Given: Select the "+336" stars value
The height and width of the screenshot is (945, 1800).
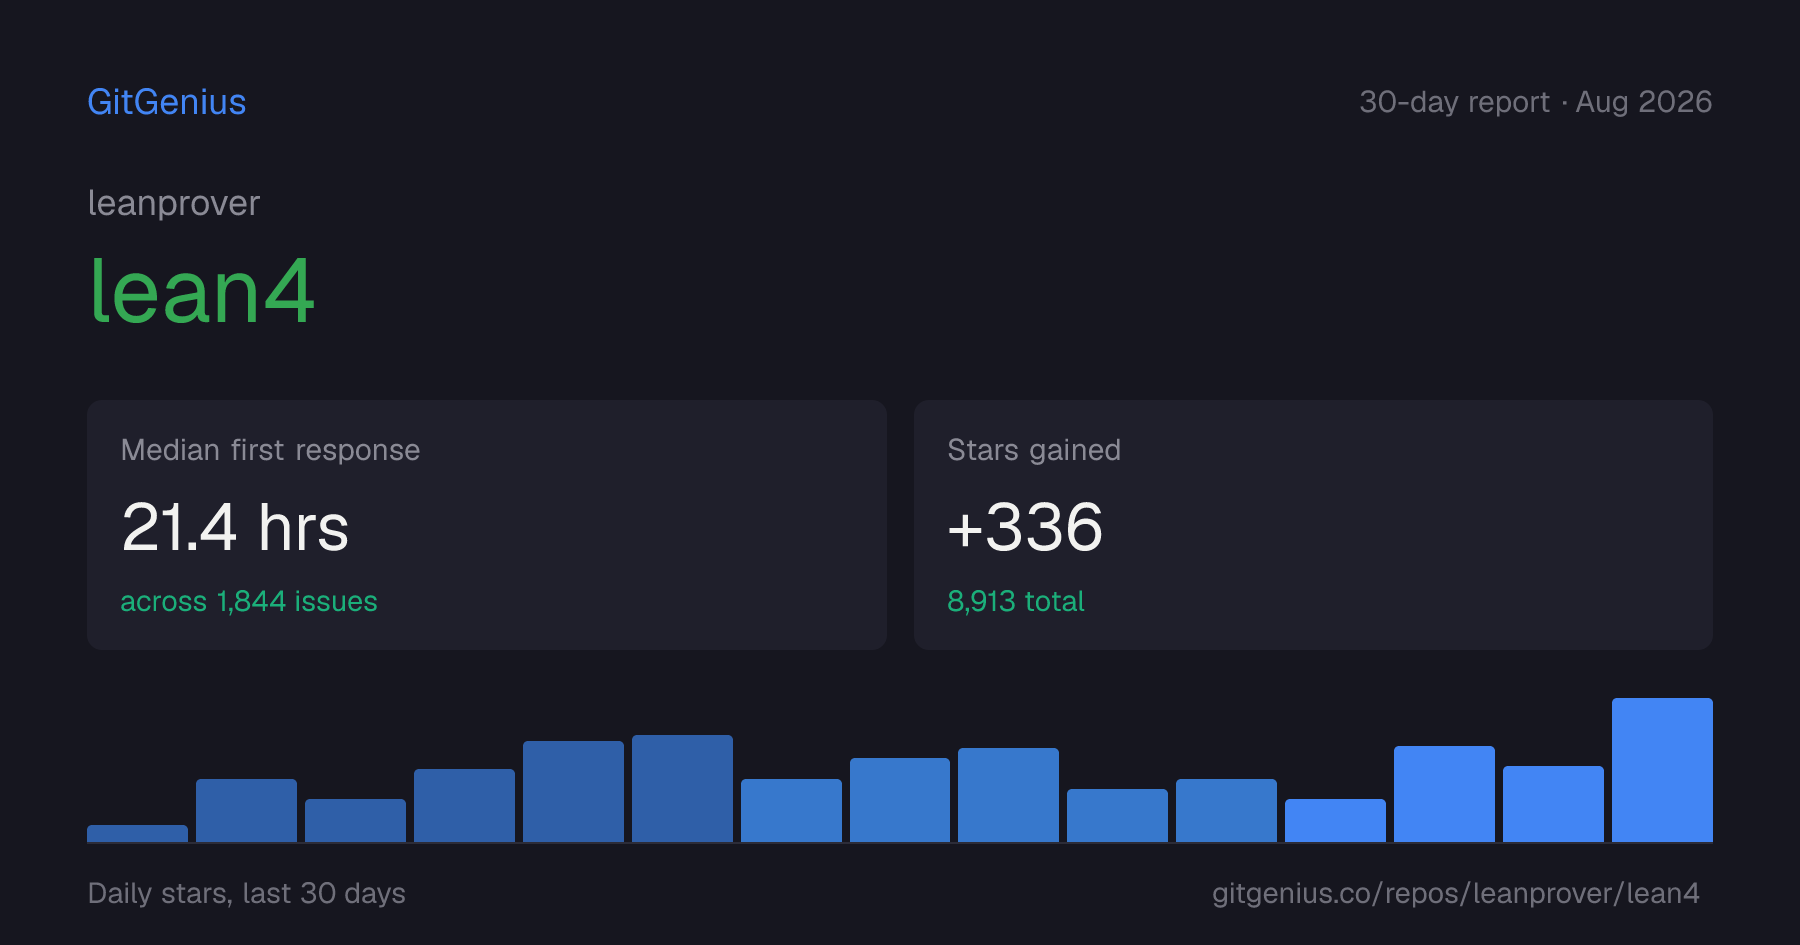Looking at the screenshot, I should 1025,527.
